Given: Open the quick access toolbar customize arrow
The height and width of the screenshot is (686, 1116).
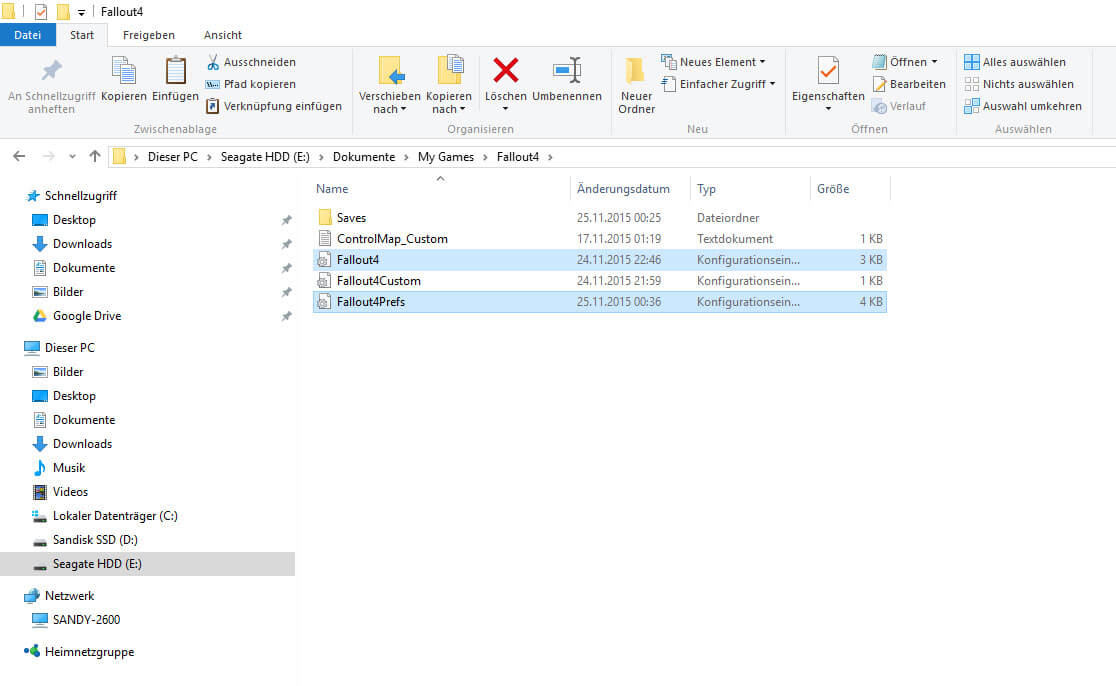Looking at the screenshot, I should [x=81, y=12].
